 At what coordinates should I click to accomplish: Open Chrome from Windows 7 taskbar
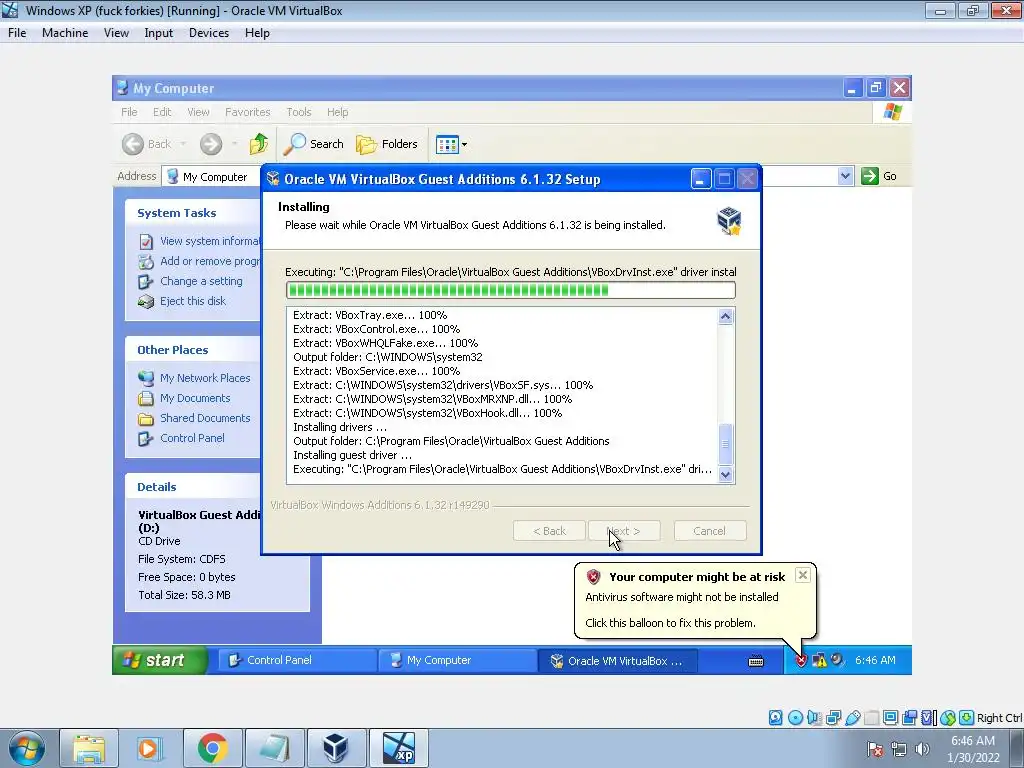point(212,748)
